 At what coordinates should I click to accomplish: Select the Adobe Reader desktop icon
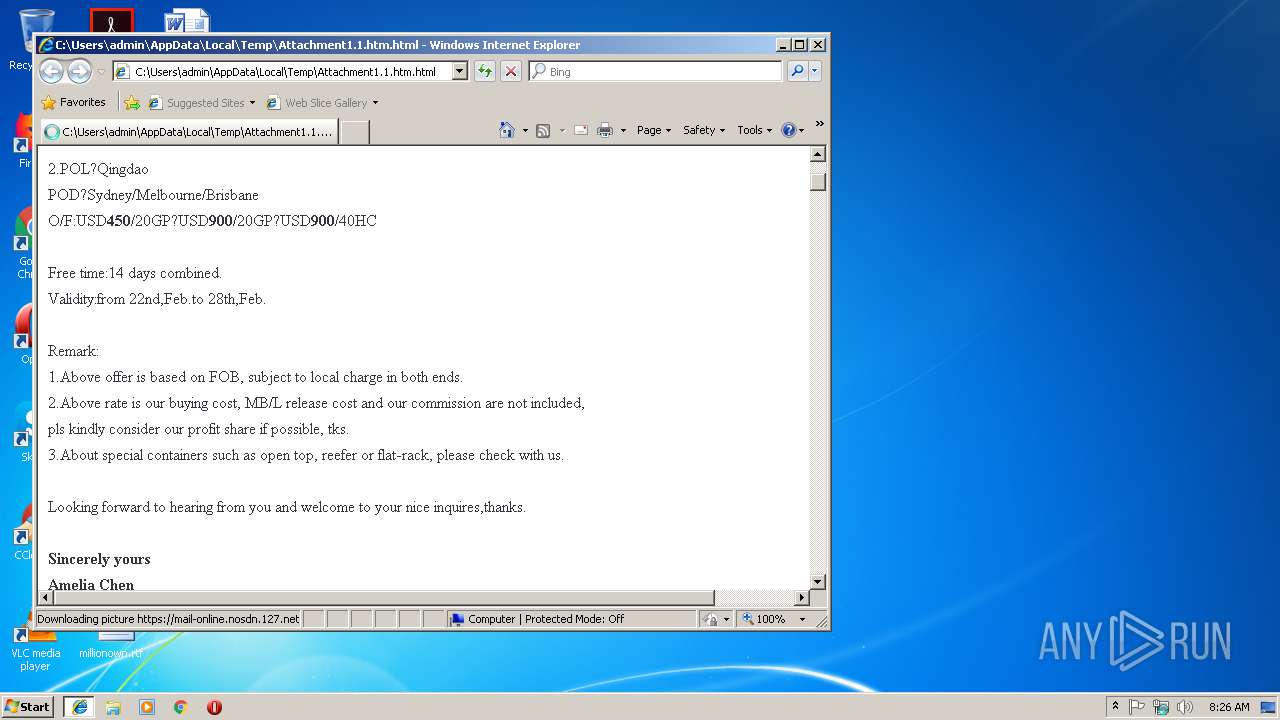point(112,21)
